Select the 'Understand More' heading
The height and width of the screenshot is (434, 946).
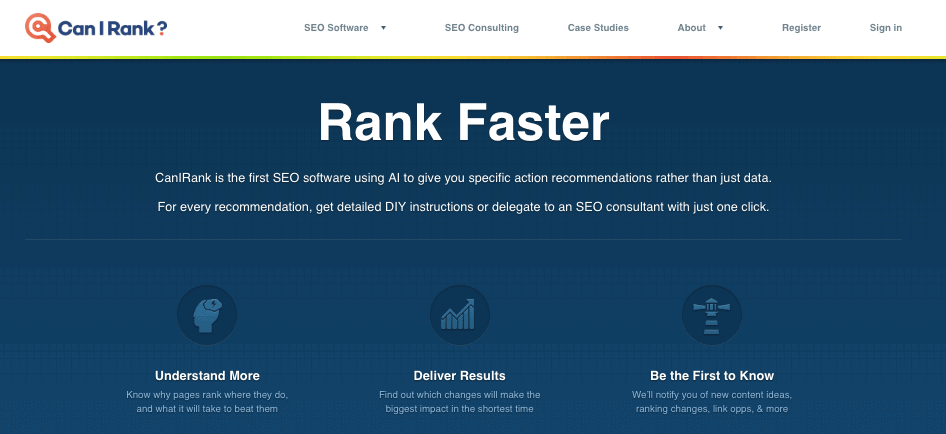pos(207,376)
